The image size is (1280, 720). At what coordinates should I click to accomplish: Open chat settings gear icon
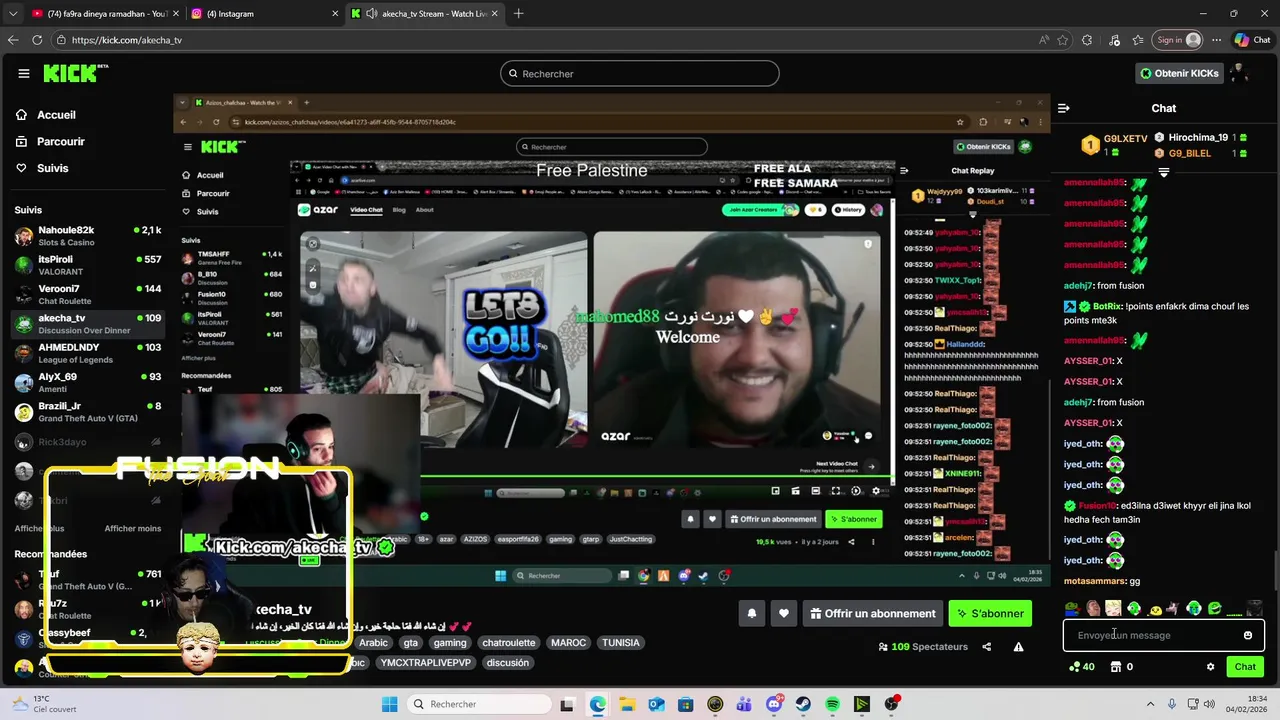tap(1210, 667)
